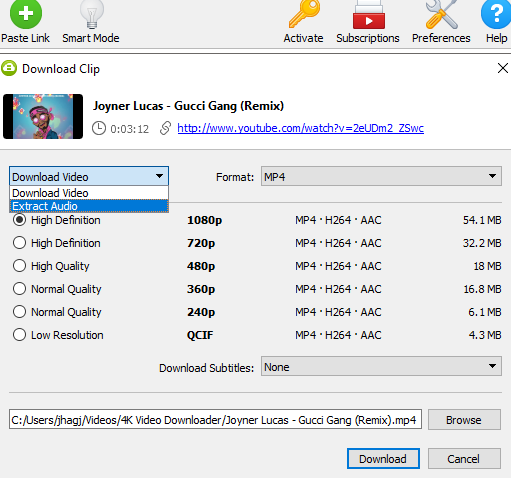Choose Download Video in the dropdown list
Image resolution: width=511 pixels, height=478 pixels.
89,193
